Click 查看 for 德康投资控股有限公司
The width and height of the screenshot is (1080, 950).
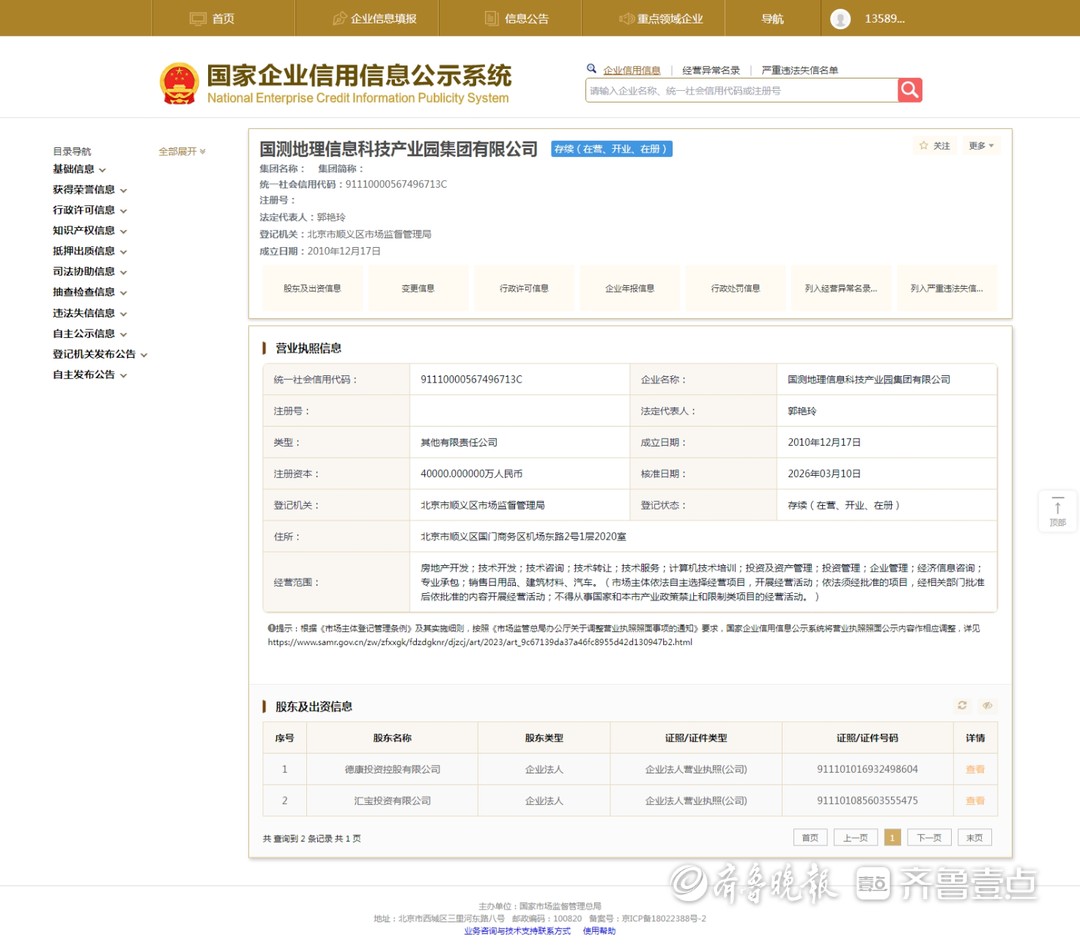pyautogui.click(x=975, y=769)
